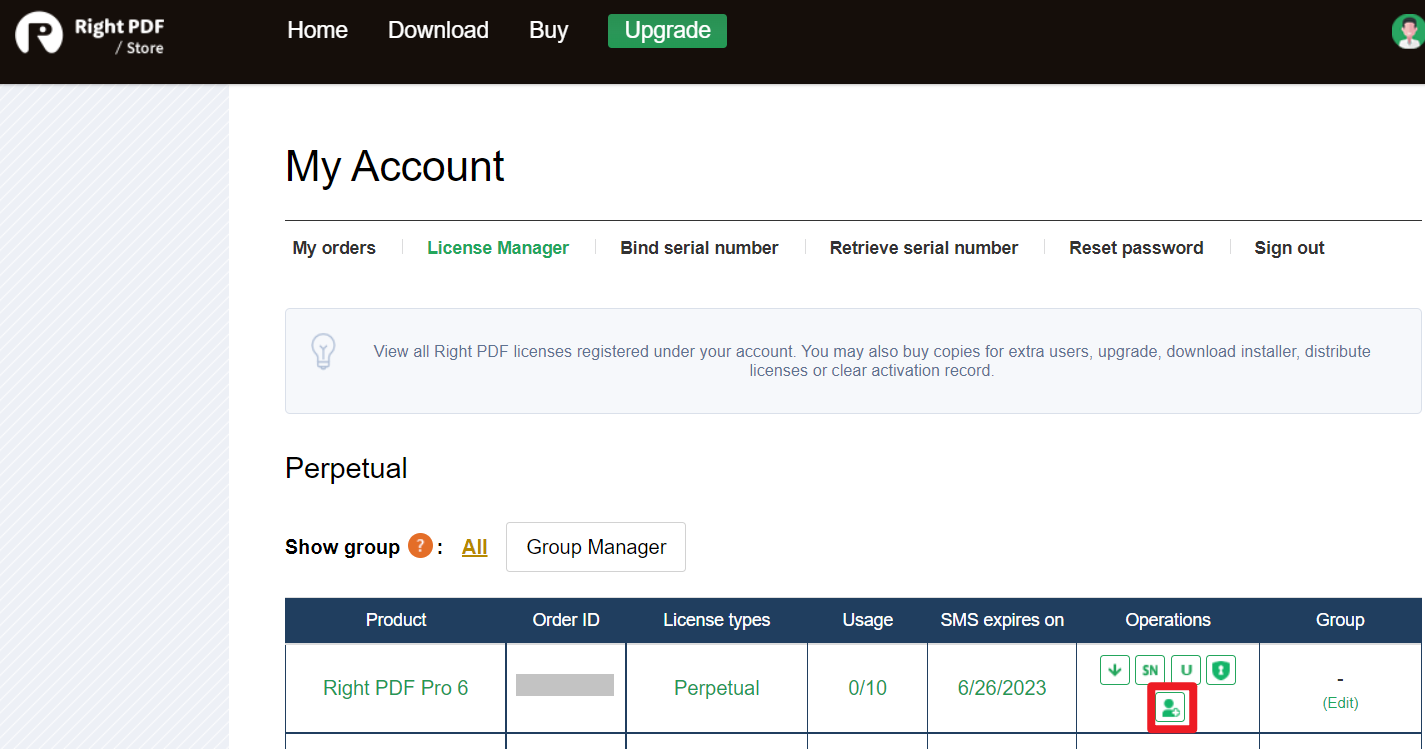Image resolution: width=1425 pixels, height=749 pixels.
Task: Click the My Account heading
Action: (x=395, y=166)
